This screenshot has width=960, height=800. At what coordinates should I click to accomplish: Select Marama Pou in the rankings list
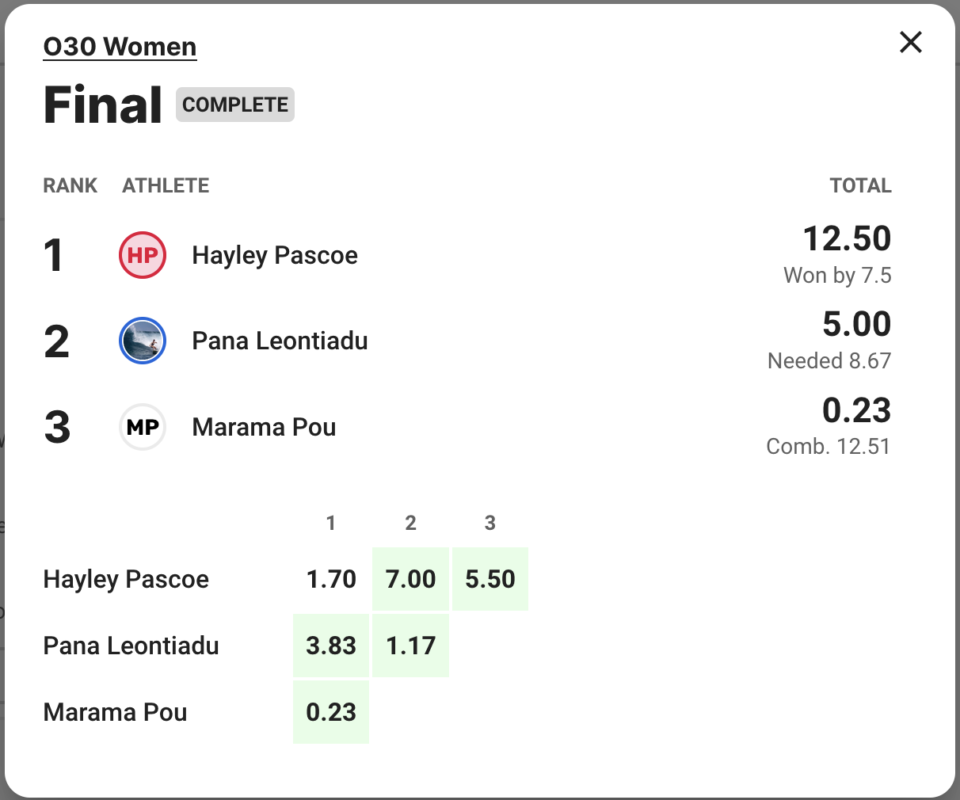pos(263,427)
